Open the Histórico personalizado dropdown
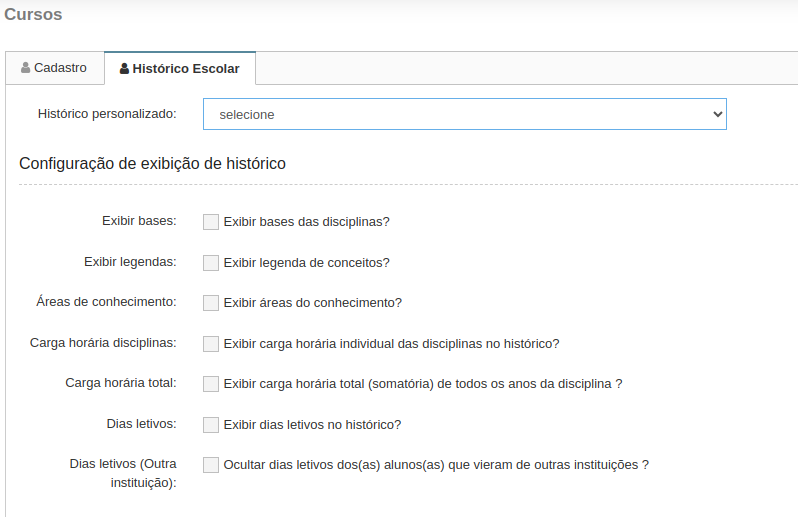The width and height of the screenshot is (798, 517). point(465,114)
